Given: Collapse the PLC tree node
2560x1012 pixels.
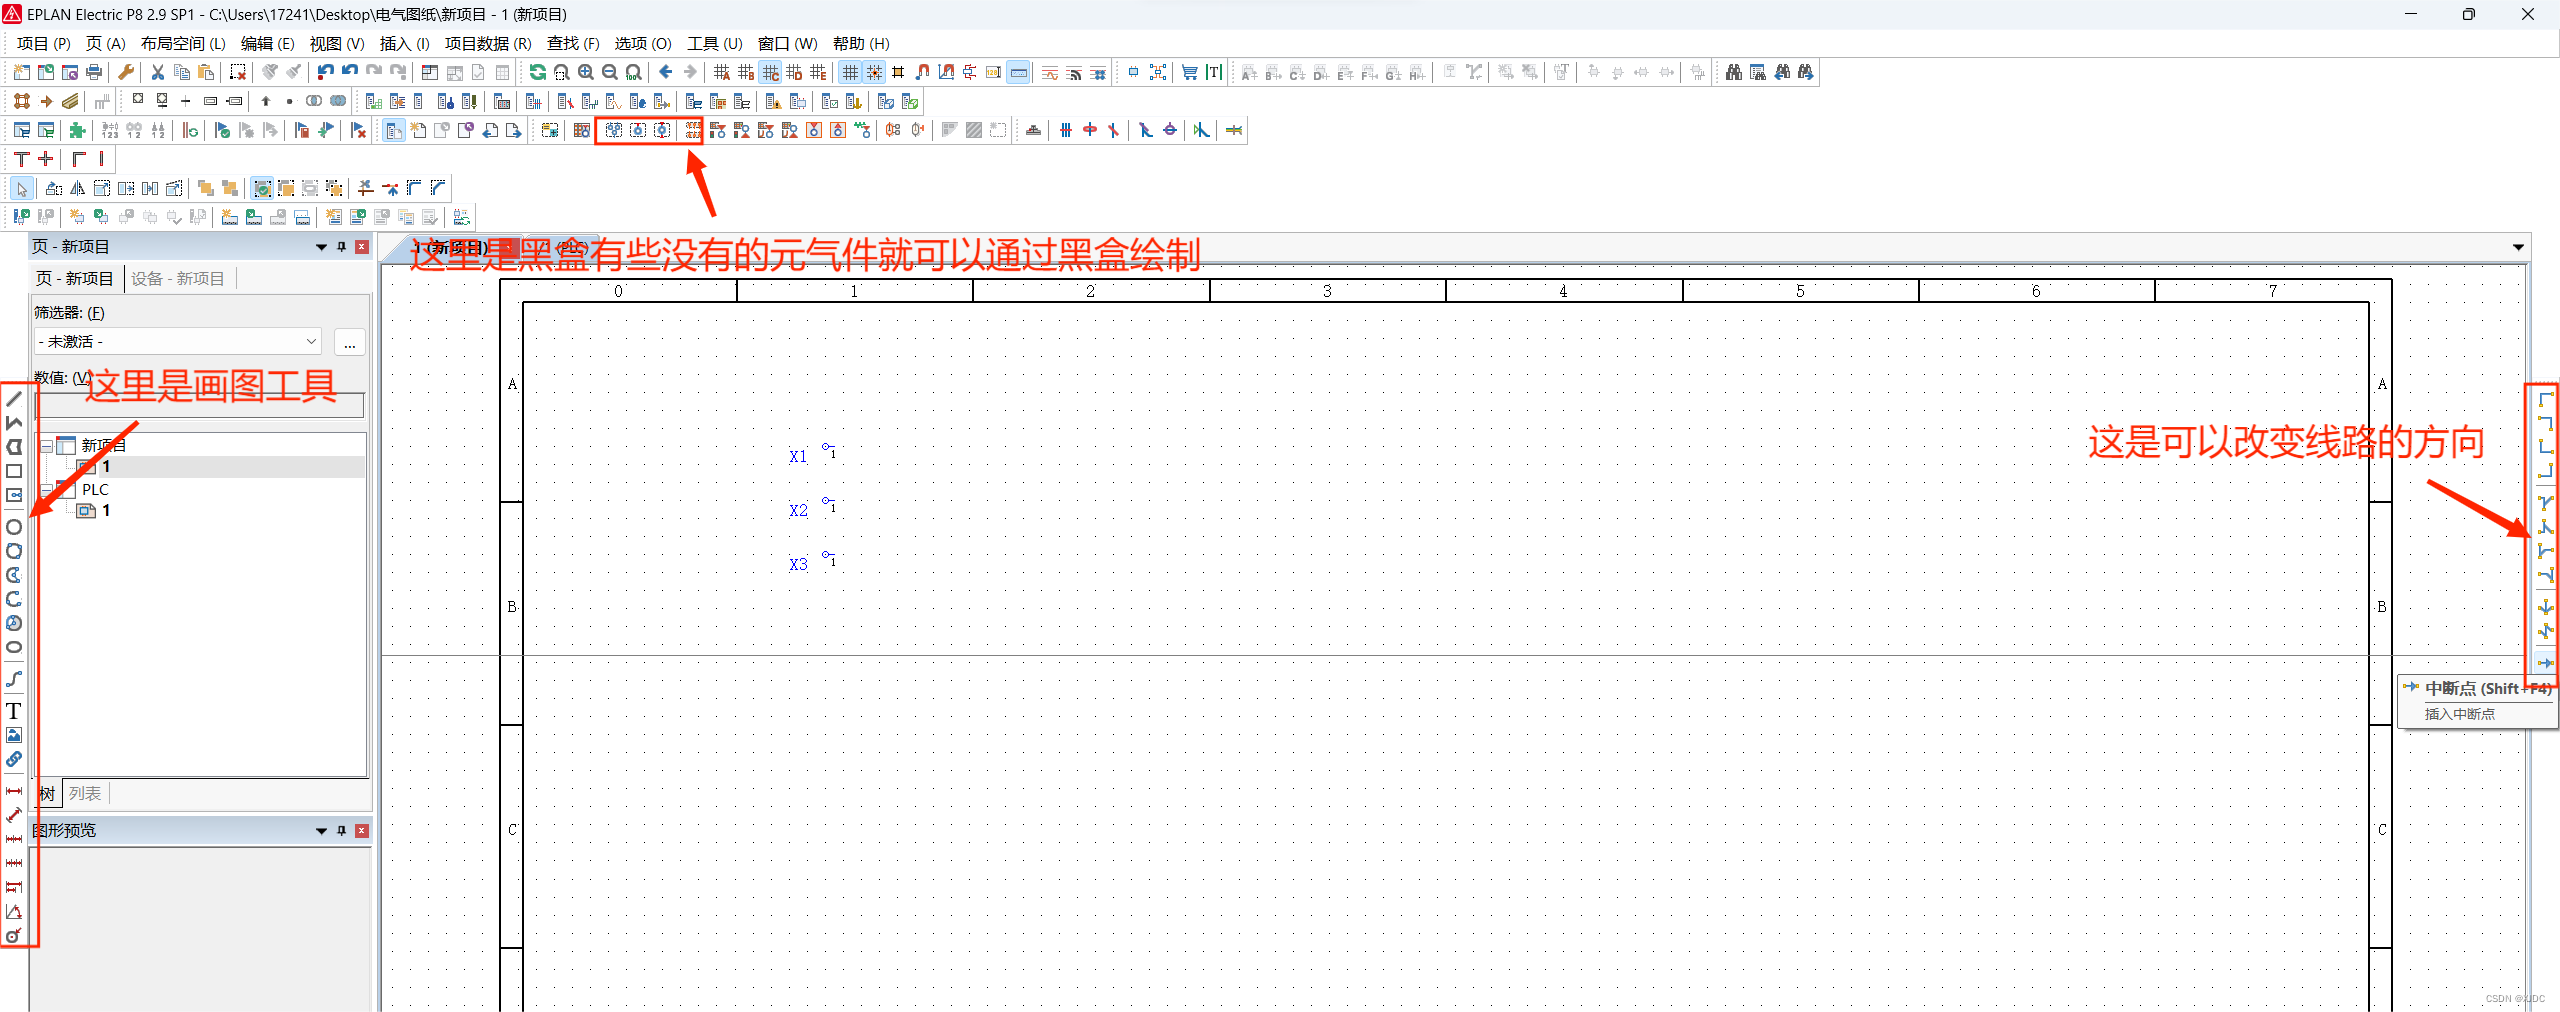Looking at the screenshot, I should [x=47, y=489].
